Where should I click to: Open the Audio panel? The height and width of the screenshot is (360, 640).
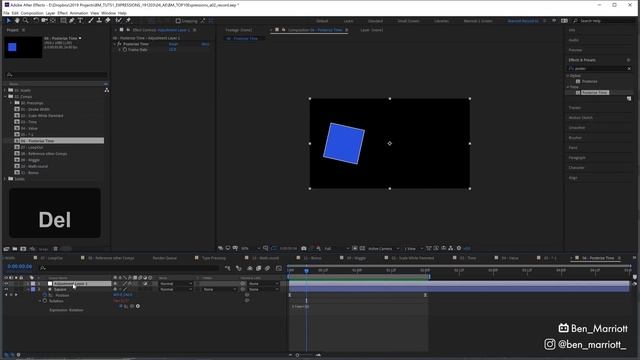click(x=574, y=40)
